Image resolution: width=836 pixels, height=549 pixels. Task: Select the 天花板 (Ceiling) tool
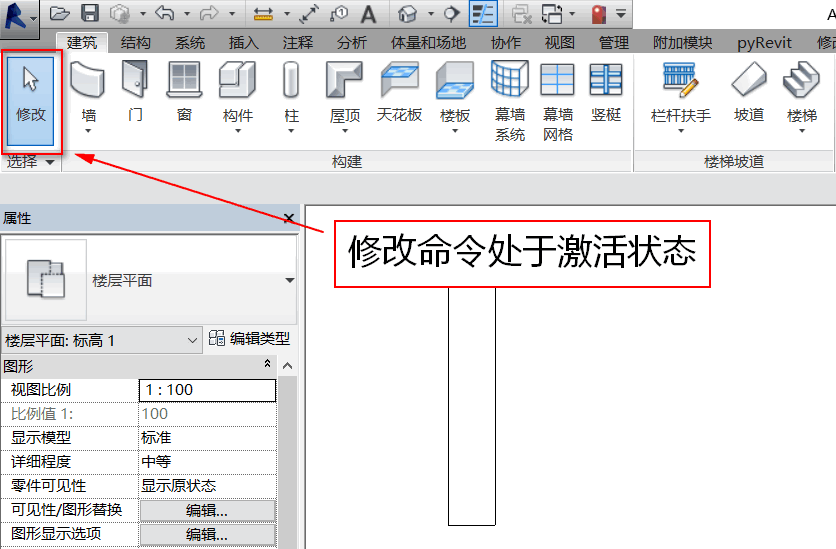pos(400,90)
